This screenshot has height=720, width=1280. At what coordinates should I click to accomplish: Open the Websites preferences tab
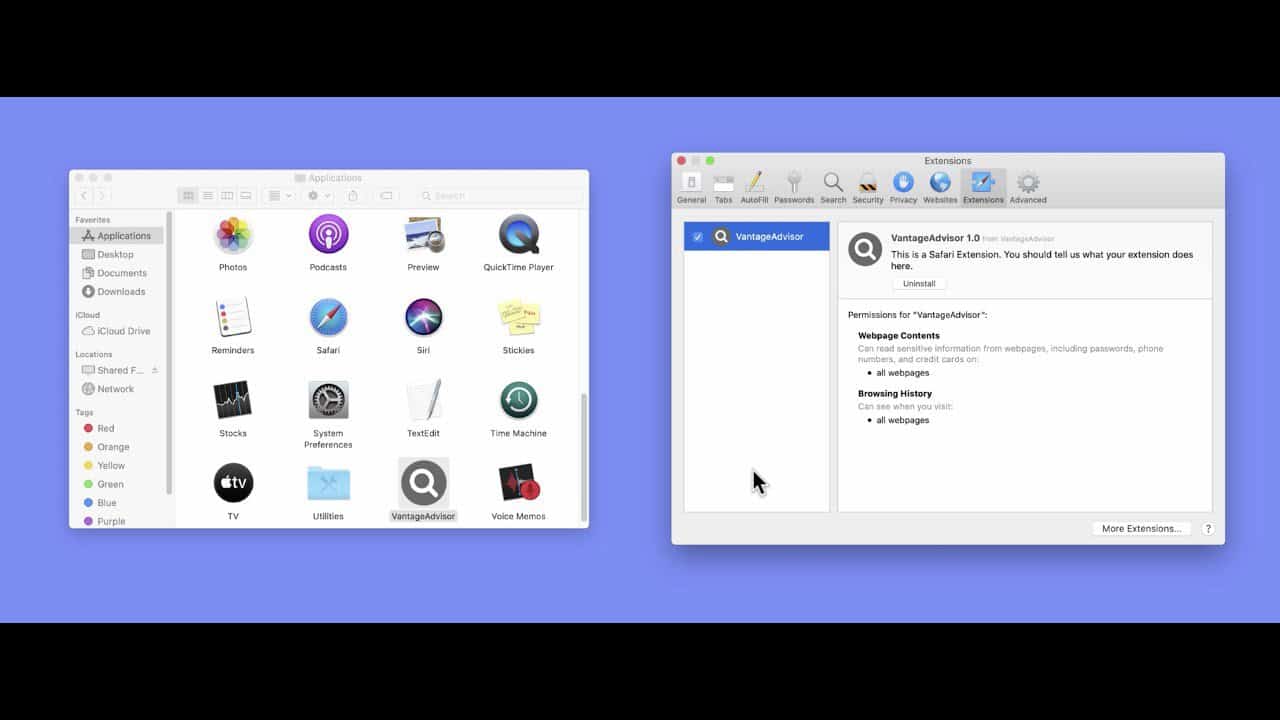[940, 187]
